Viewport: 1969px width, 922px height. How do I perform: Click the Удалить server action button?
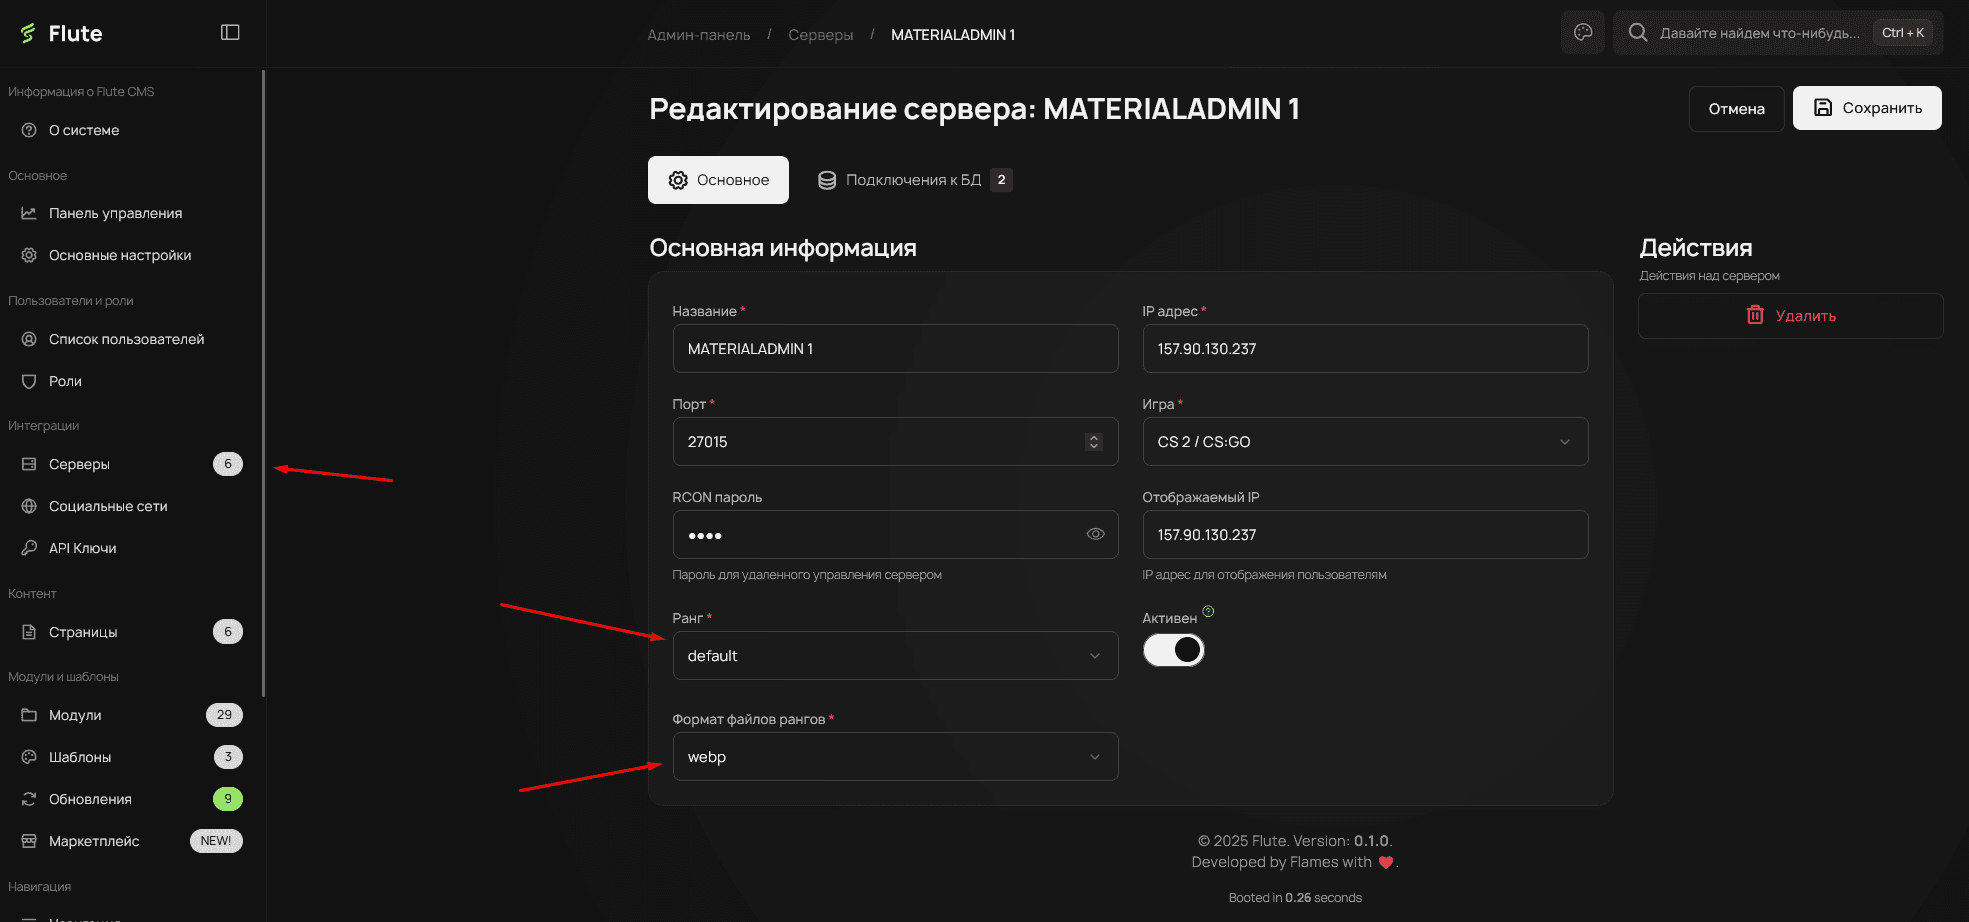pyautogui.click(x=1790, y=315)
